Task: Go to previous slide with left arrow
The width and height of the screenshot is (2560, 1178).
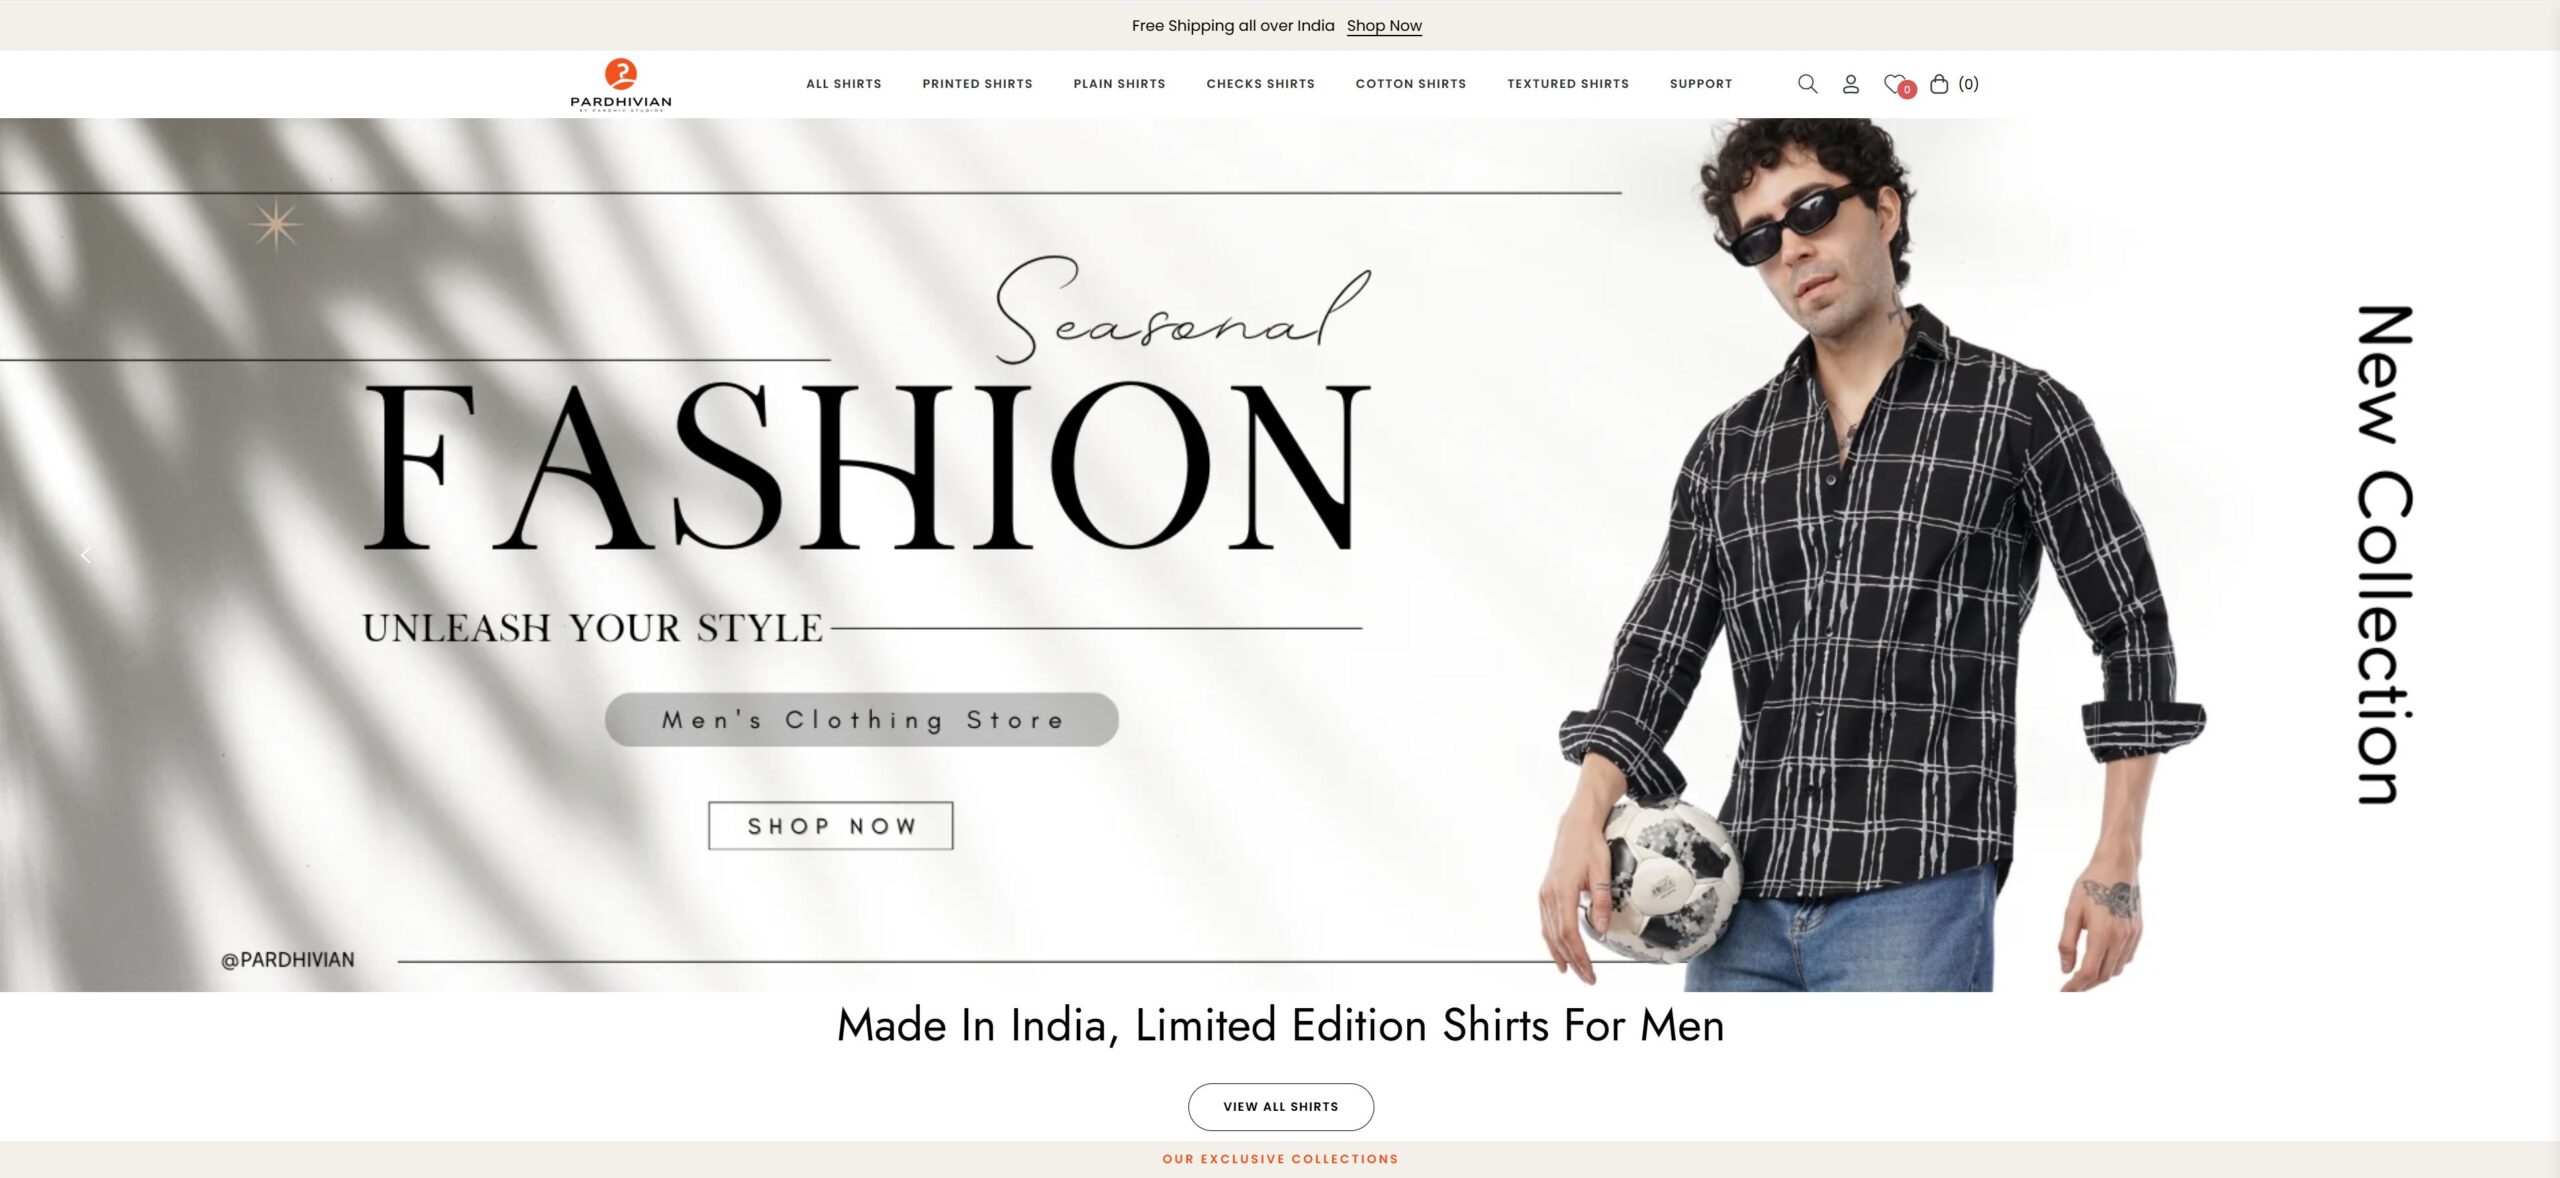Action: (x=86, y=555)
